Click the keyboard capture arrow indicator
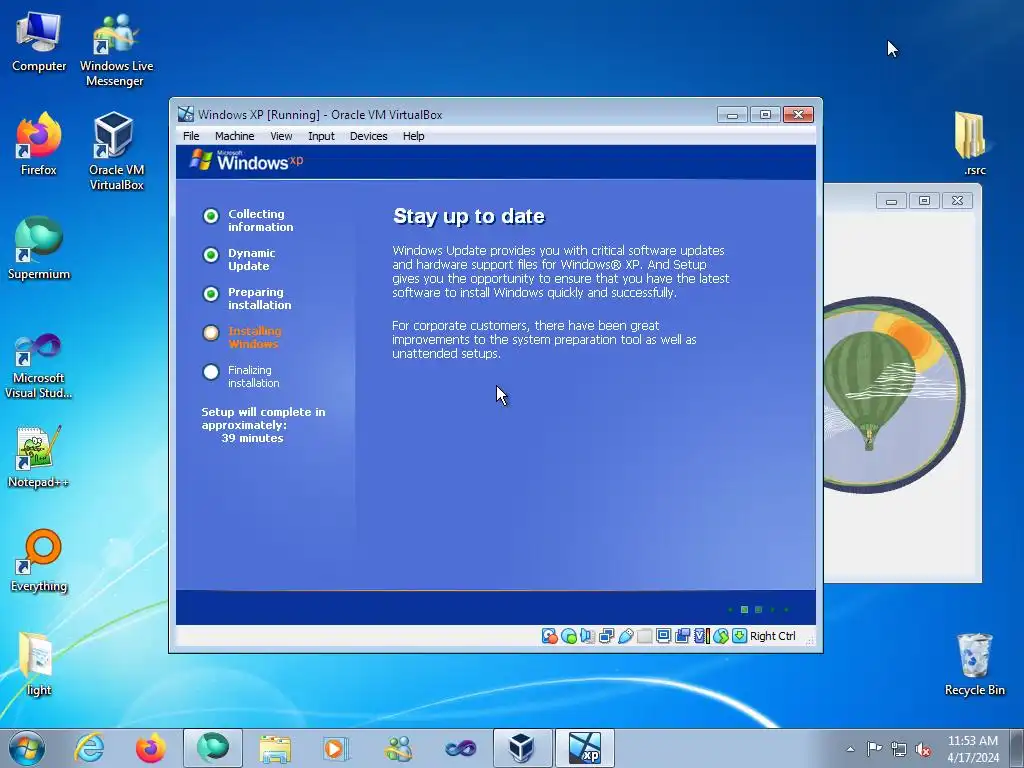The width and height of the screenshot is (1024, 768). (739, 636)
